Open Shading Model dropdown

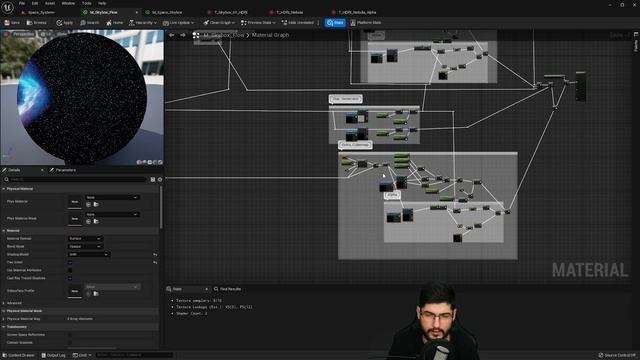[89, 255]
